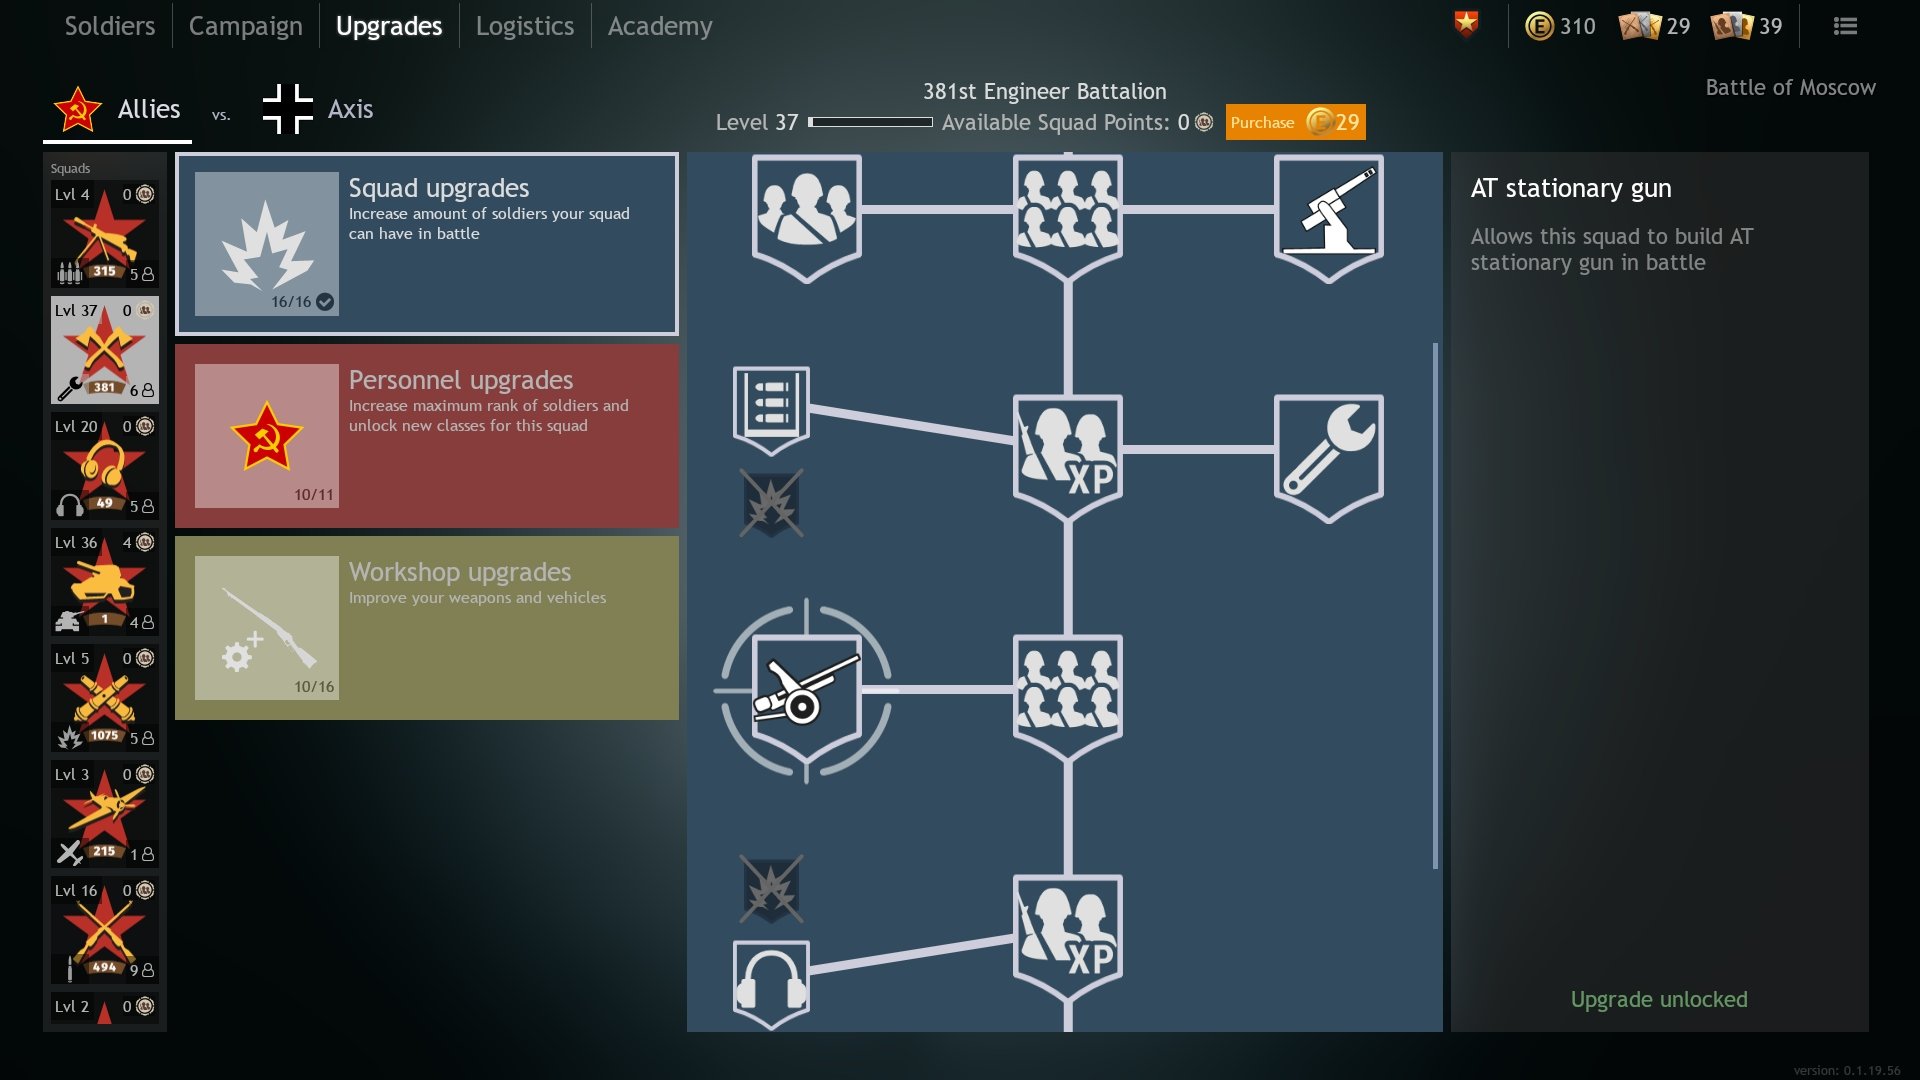Select the first squad size upgrade node
Viewport: 1920px width, 1080px height.
point(807,217)
